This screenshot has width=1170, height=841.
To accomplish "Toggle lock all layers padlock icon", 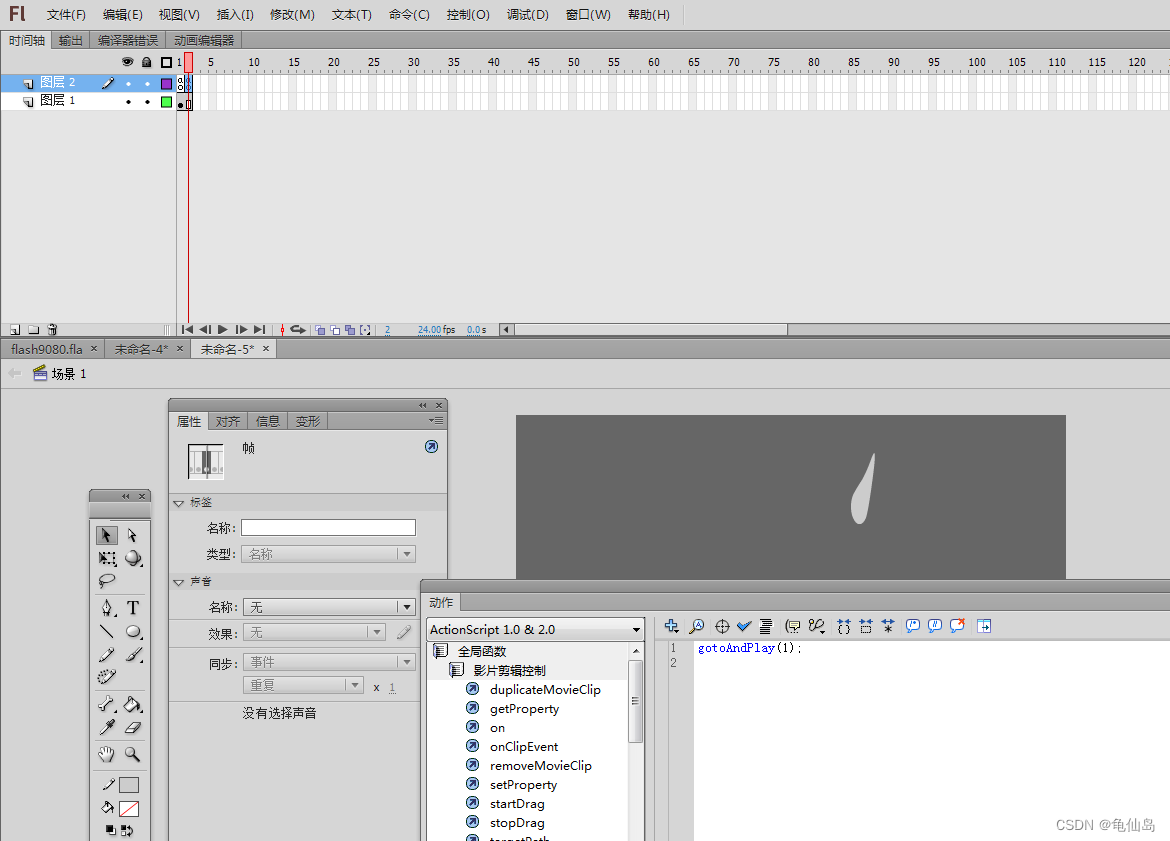I will [x=147, y=62].
